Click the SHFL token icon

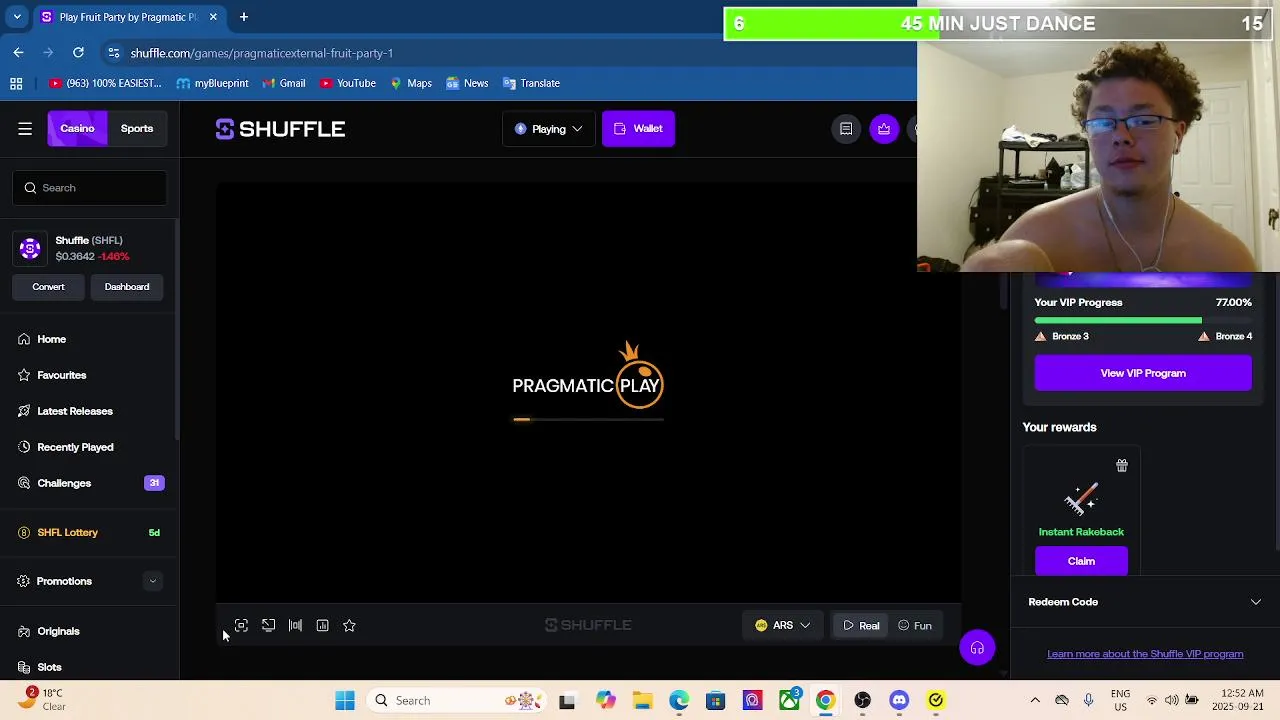pyautogui.click(x=30, y=249)
